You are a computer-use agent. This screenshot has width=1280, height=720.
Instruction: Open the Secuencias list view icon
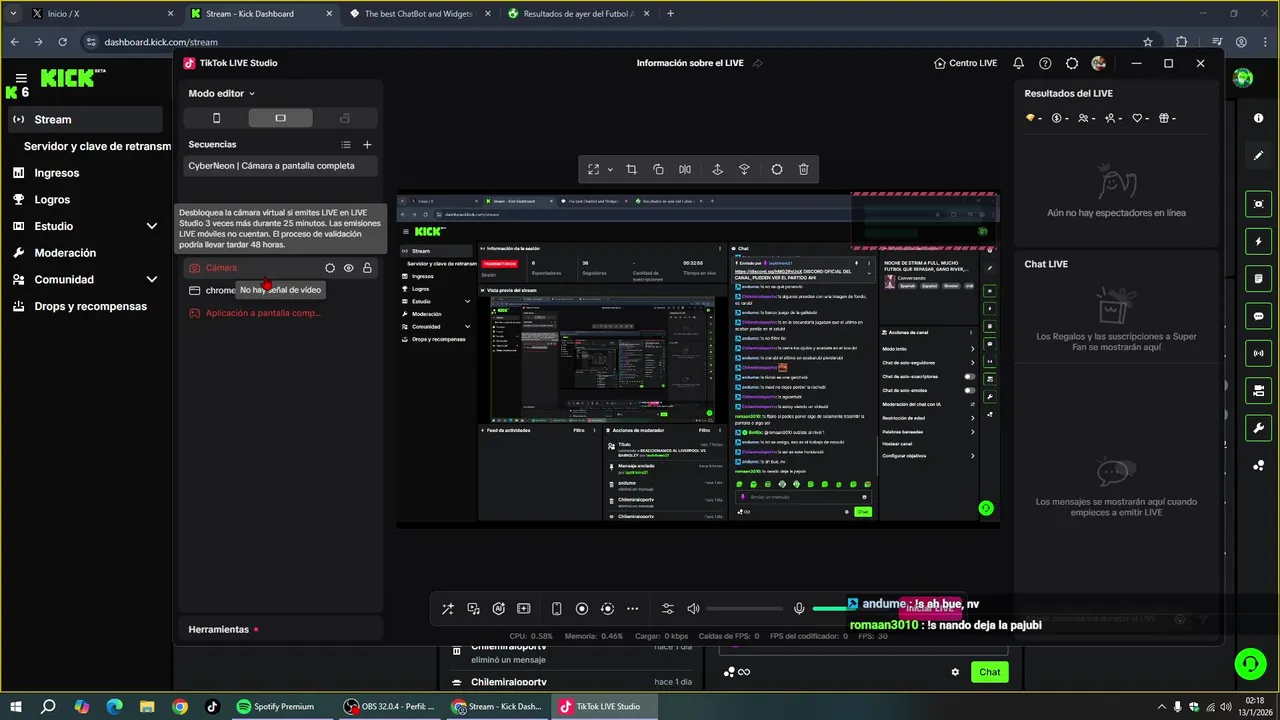tap(346, 145)
